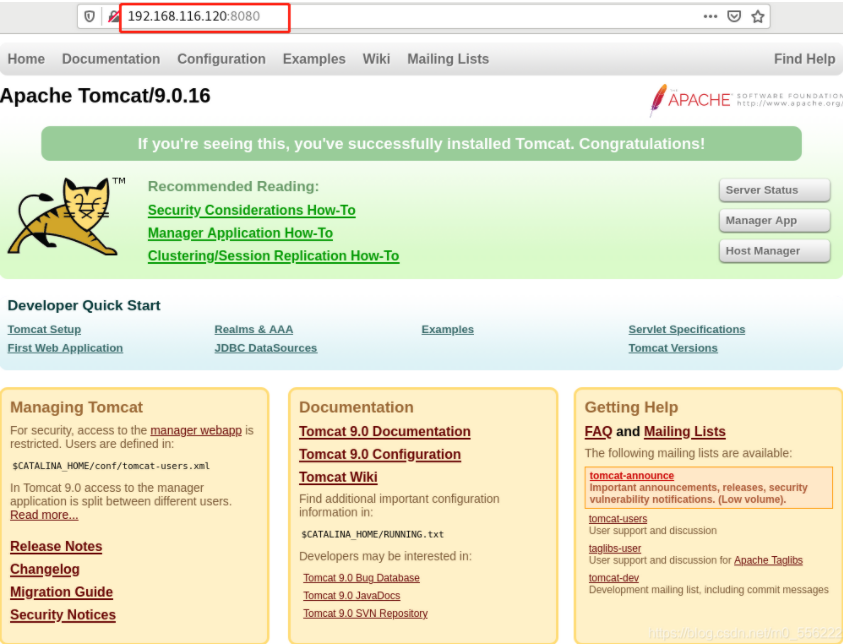Click the insecure connection lock icon
The image size is (843, 644).
click(x=113, y=16)
